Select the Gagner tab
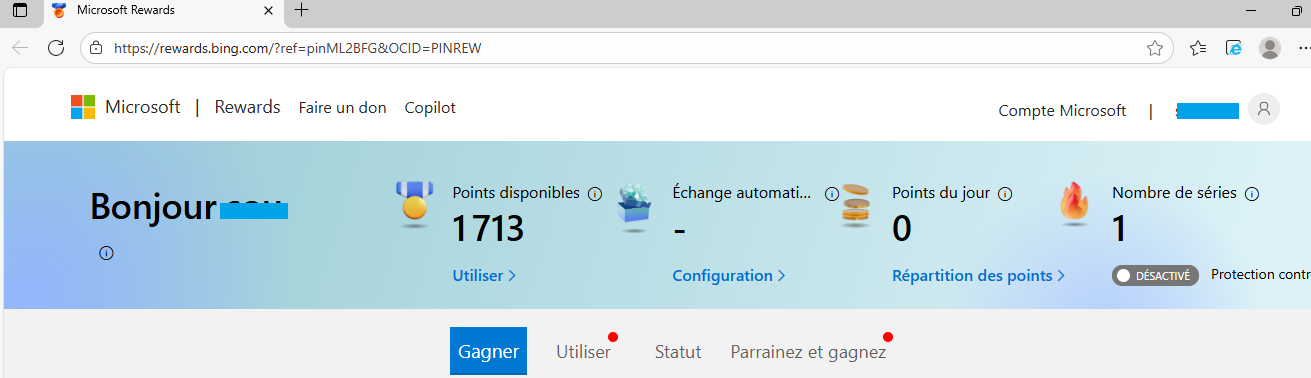The height and width of the screenshot is (378, 1311). pos(488,351)
